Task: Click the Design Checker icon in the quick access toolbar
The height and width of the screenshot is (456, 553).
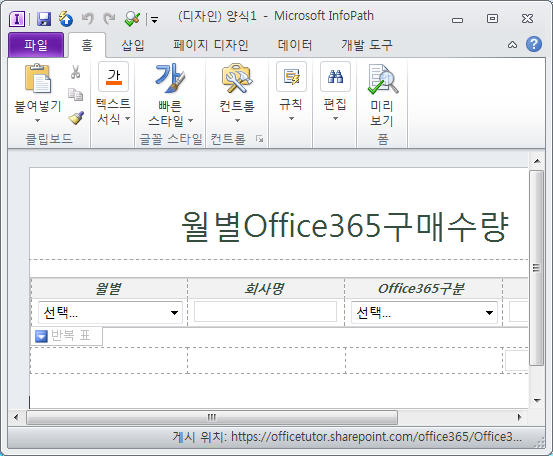Action: pos(132,19)
